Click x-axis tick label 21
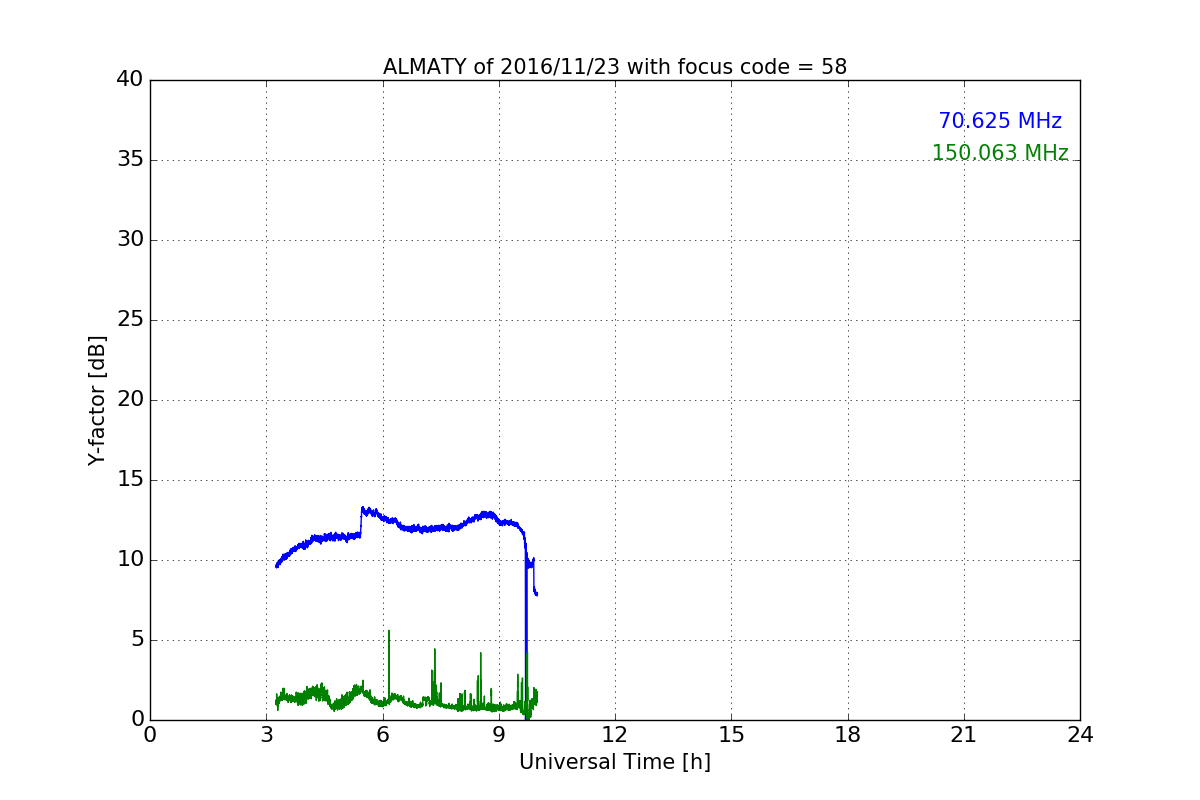Viewport: 1200px width, 800px height. click(964, 735)
